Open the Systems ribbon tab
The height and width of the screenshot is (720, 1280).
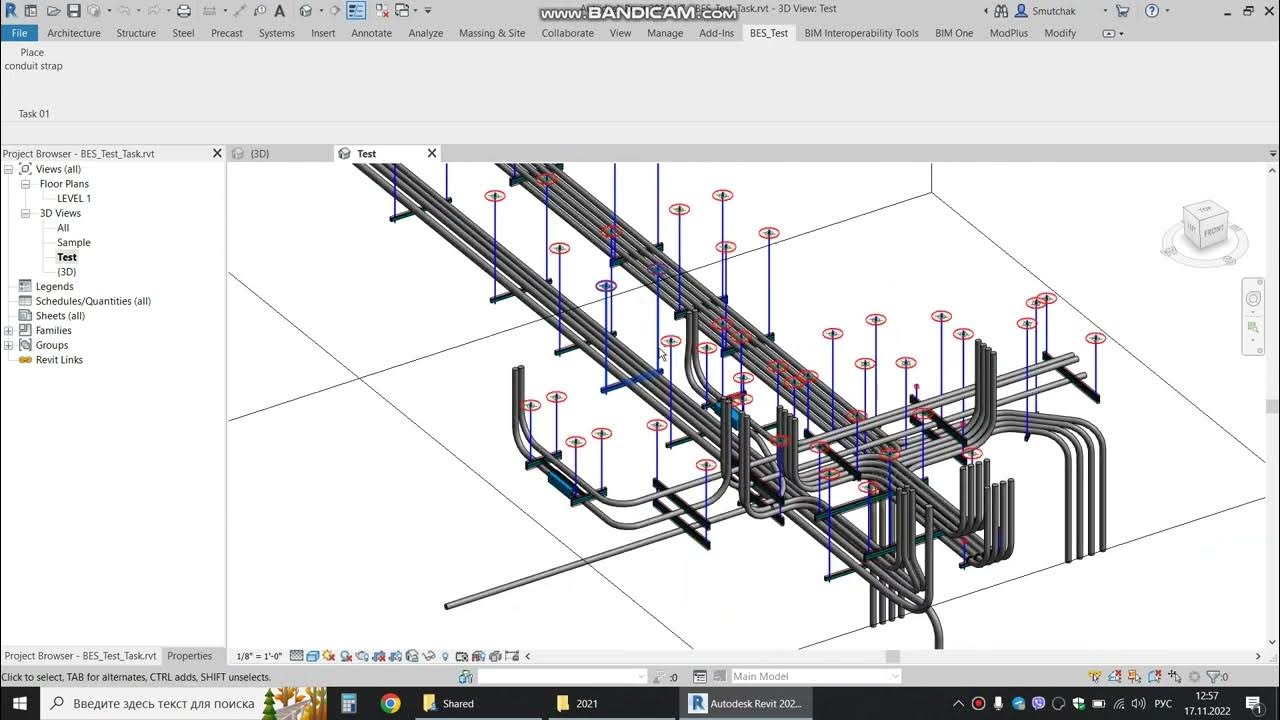[x=276, y=33]
